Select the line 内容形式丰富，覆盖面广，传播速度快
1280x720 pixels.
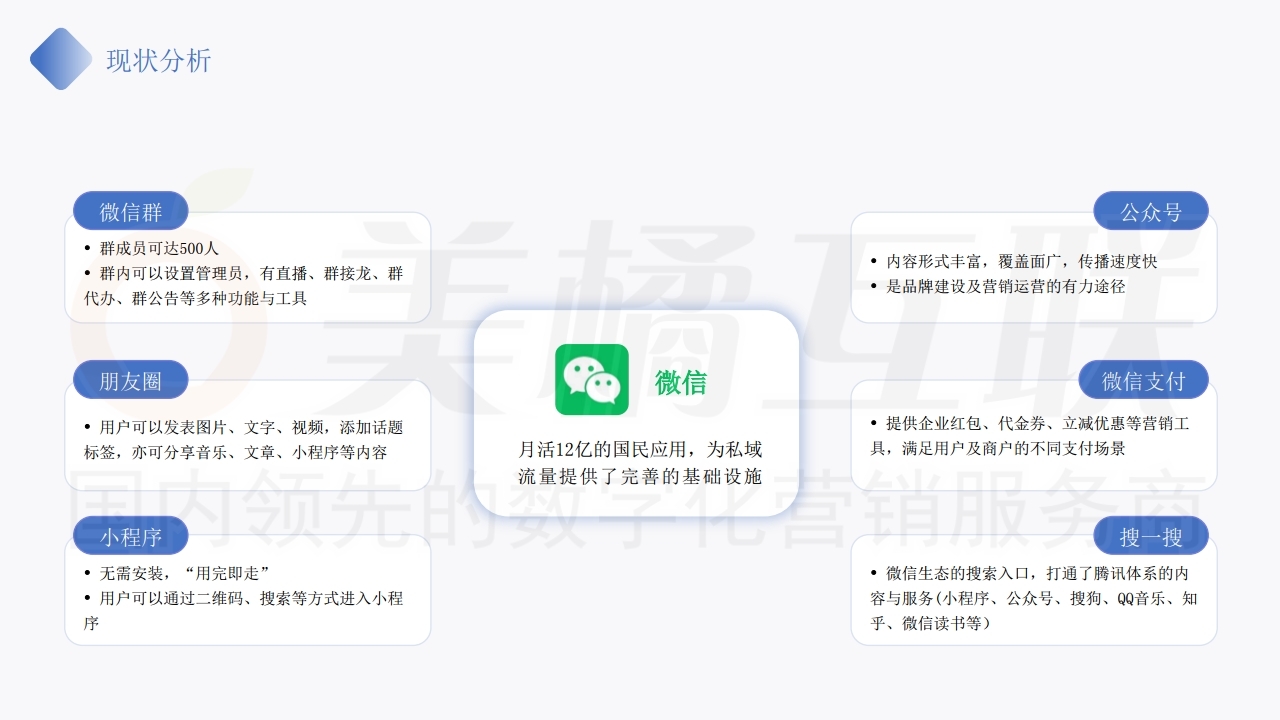[1021, 261]
